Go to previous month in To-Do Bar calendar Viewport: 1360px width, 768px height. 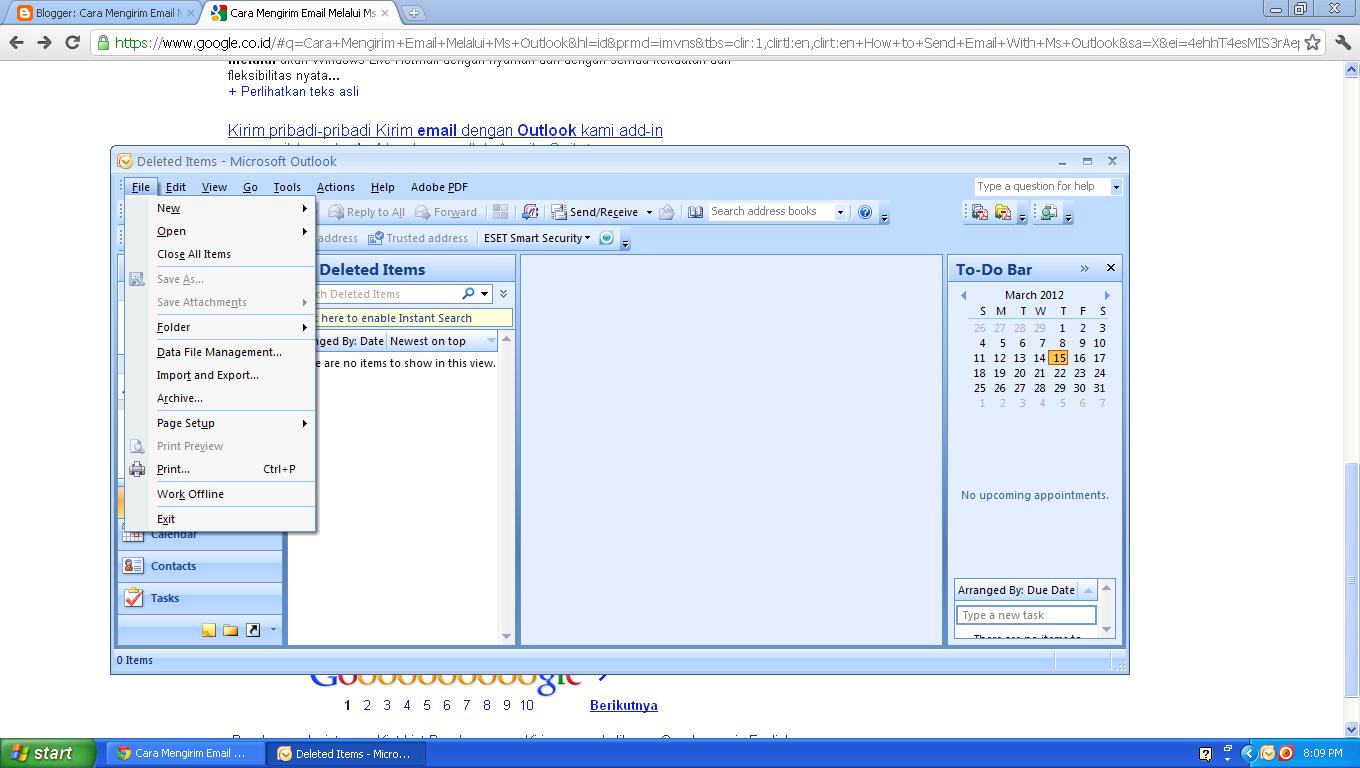pos(963,295)
